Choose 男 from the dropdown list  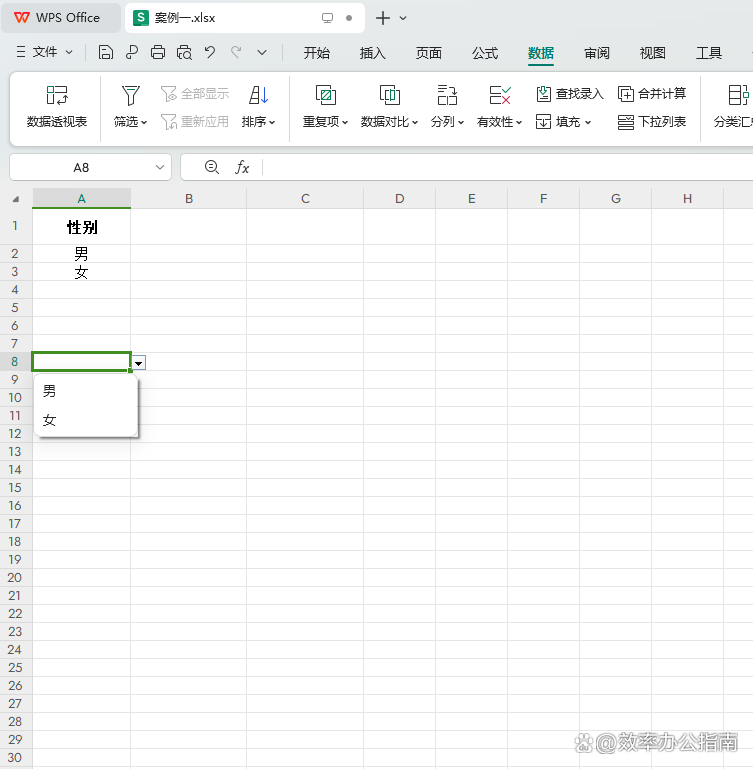point(85,391)
